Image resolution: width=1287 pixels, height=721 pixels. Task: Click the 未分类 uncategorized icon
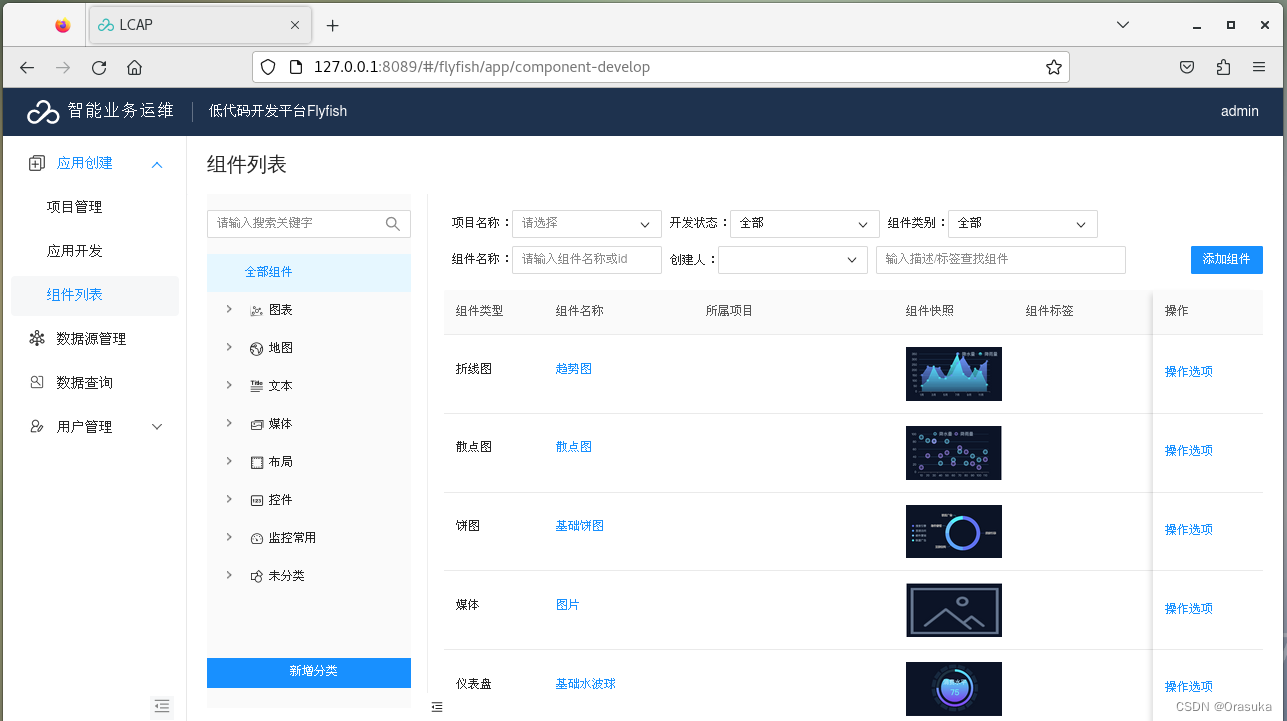coord(254,575)
